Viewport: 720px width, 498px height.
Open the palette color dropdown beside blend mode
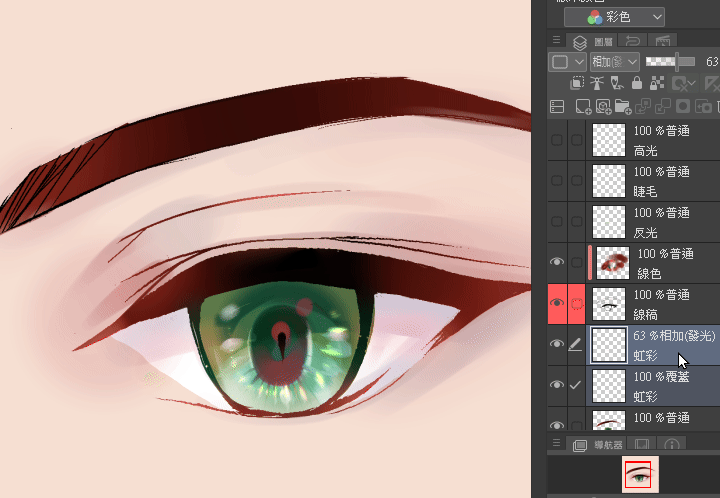pyautogui.click(x=568, y=62)
